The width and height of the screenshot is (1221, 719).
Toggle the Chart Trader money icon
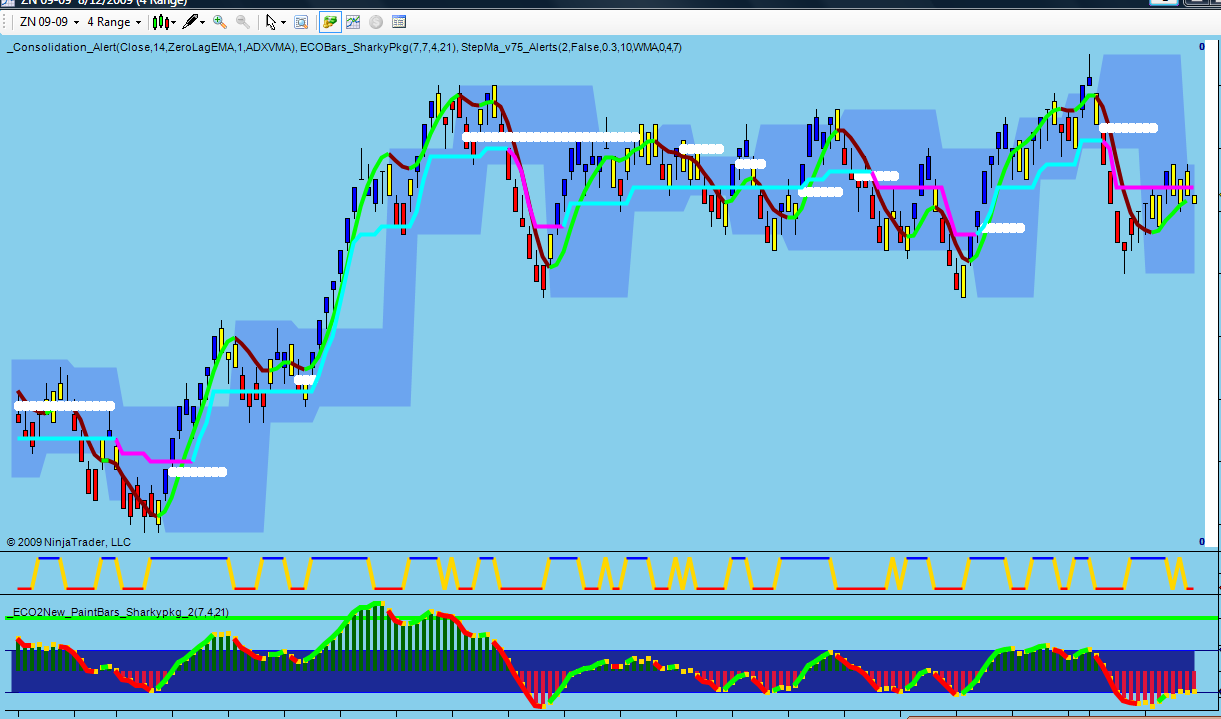pyautogui.click(x=330, y=22)
